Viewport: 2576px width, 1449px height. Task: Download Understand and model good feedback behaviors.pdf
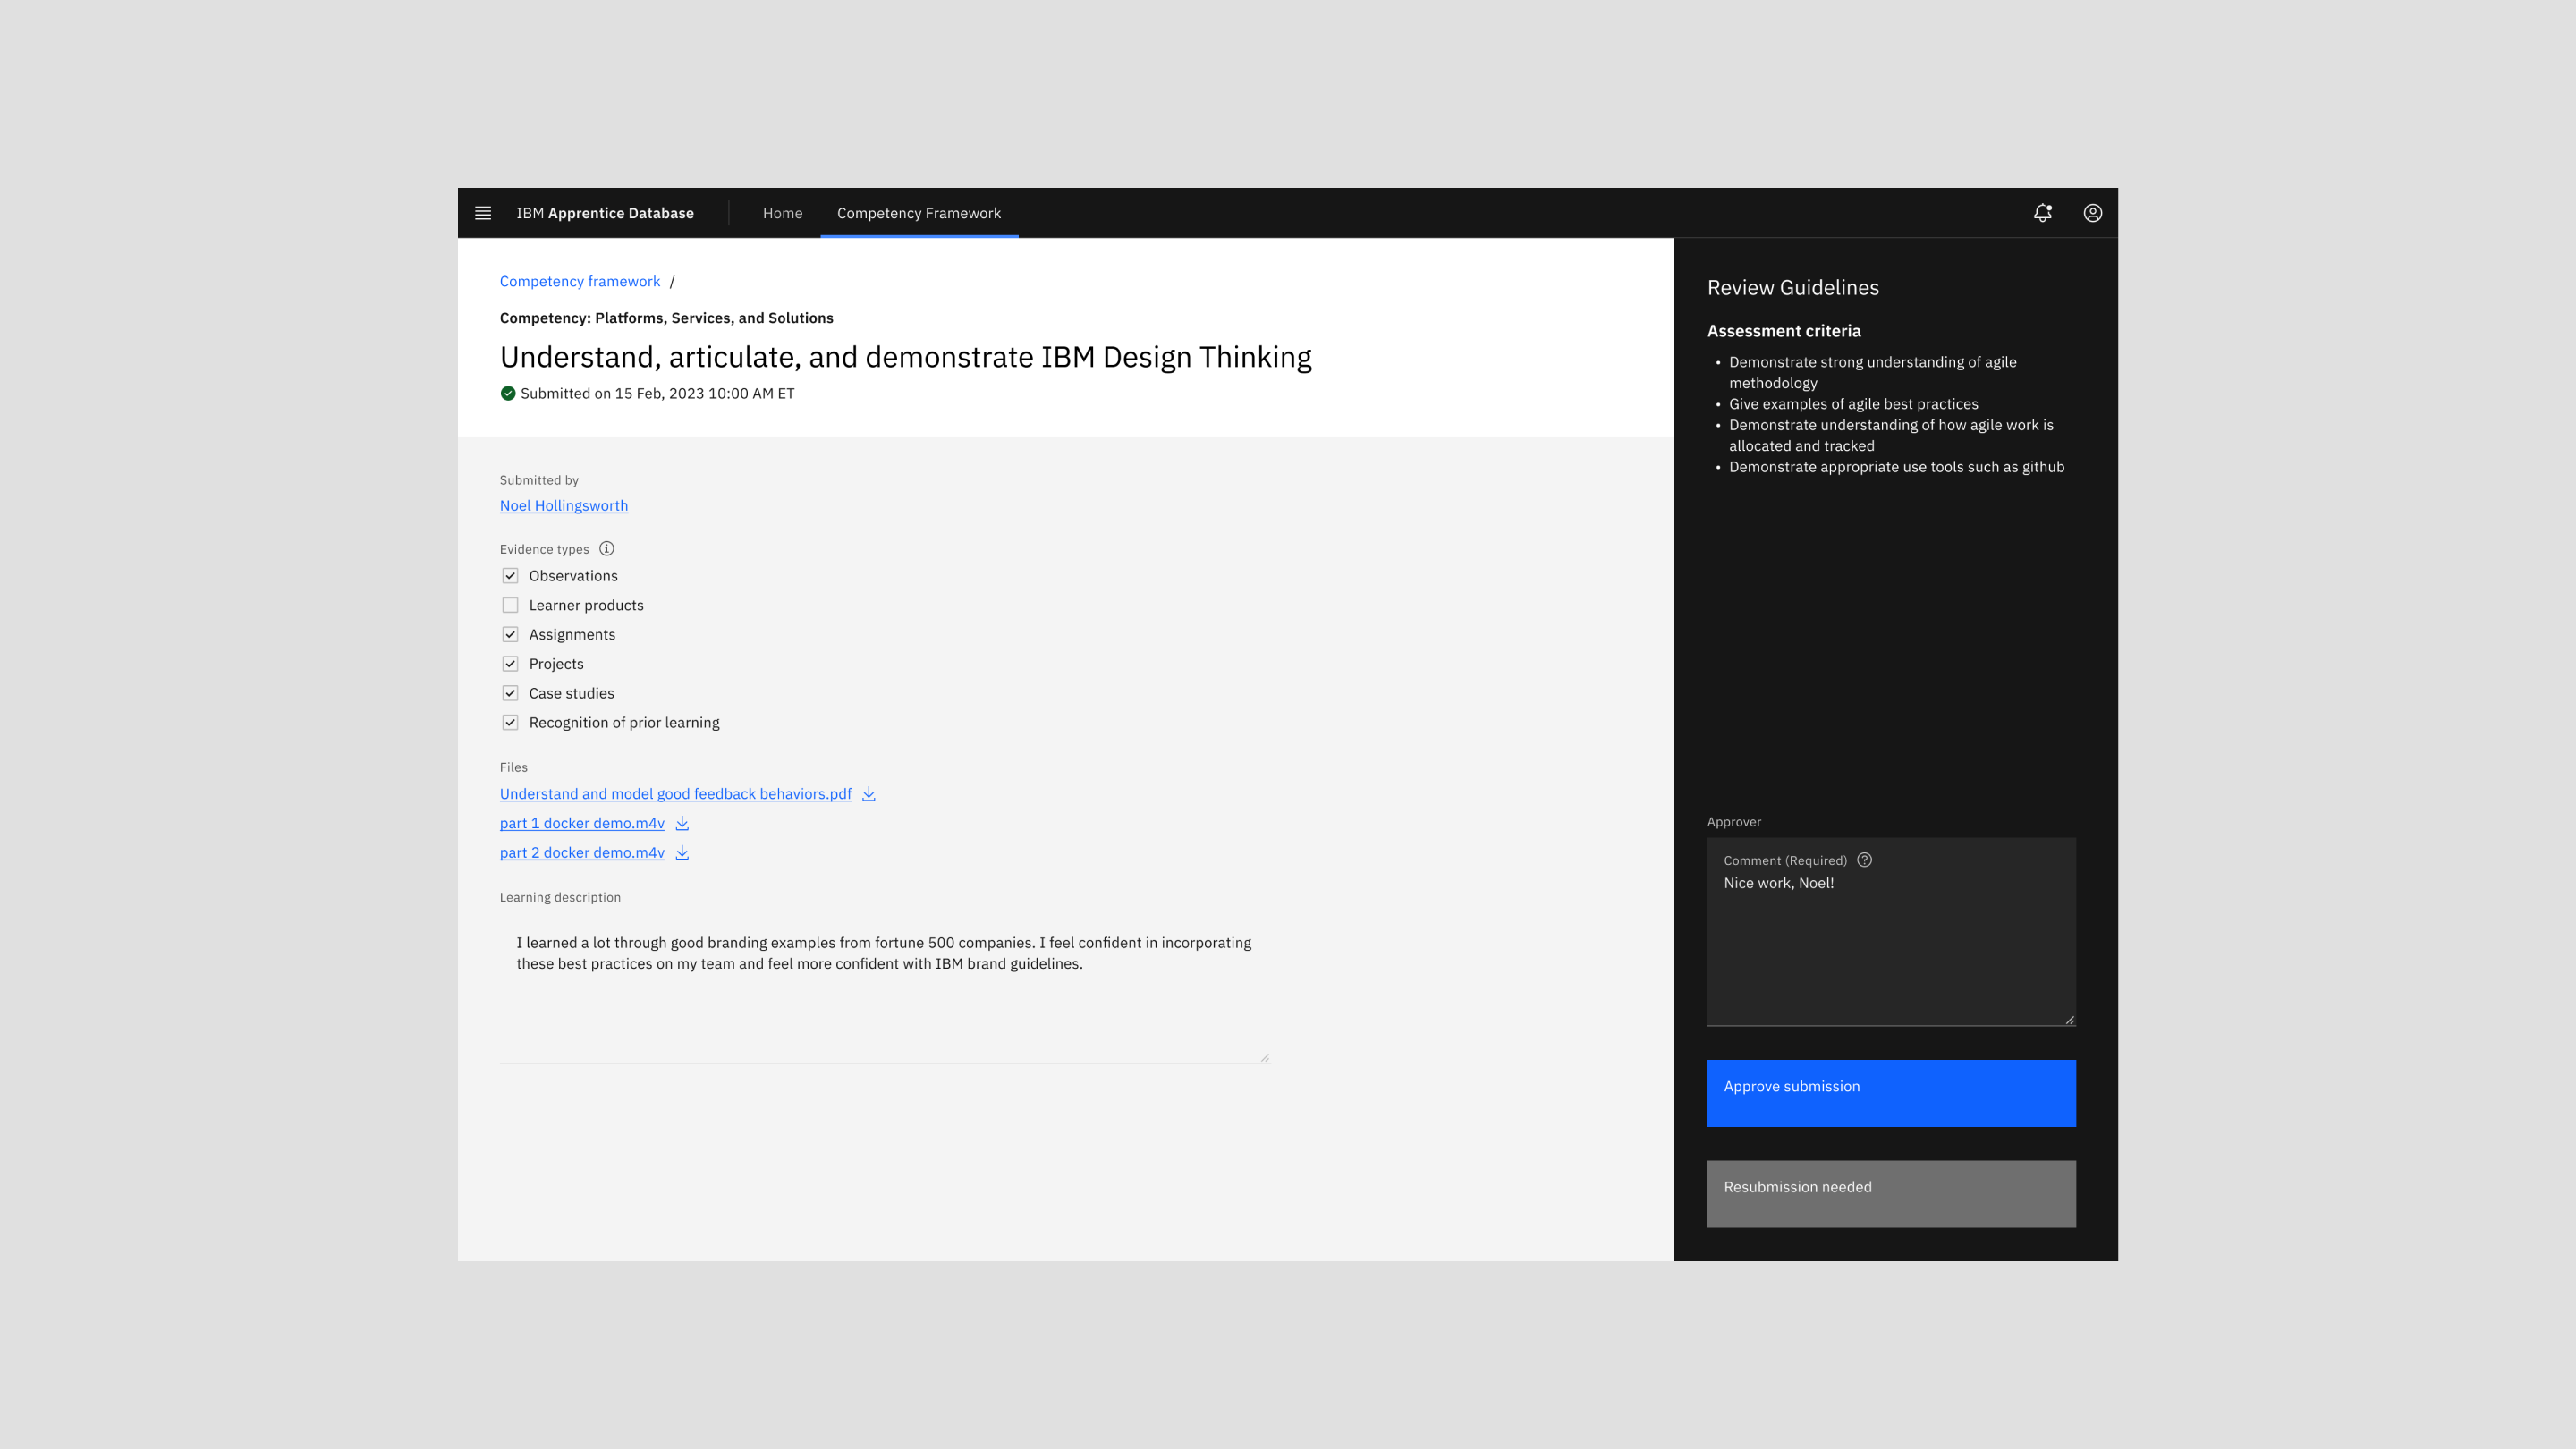tap(869, 794)
